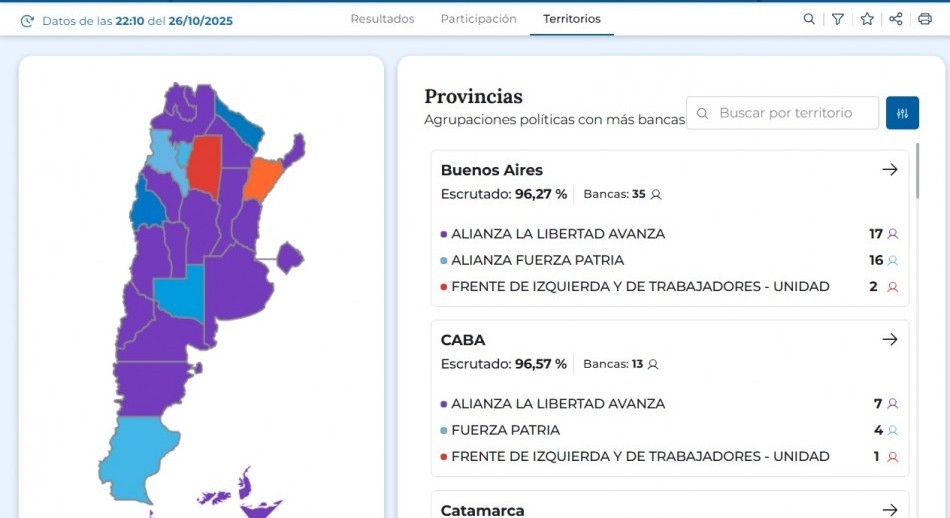Click Escrutado: 96,57 % text

click(503, 364)
